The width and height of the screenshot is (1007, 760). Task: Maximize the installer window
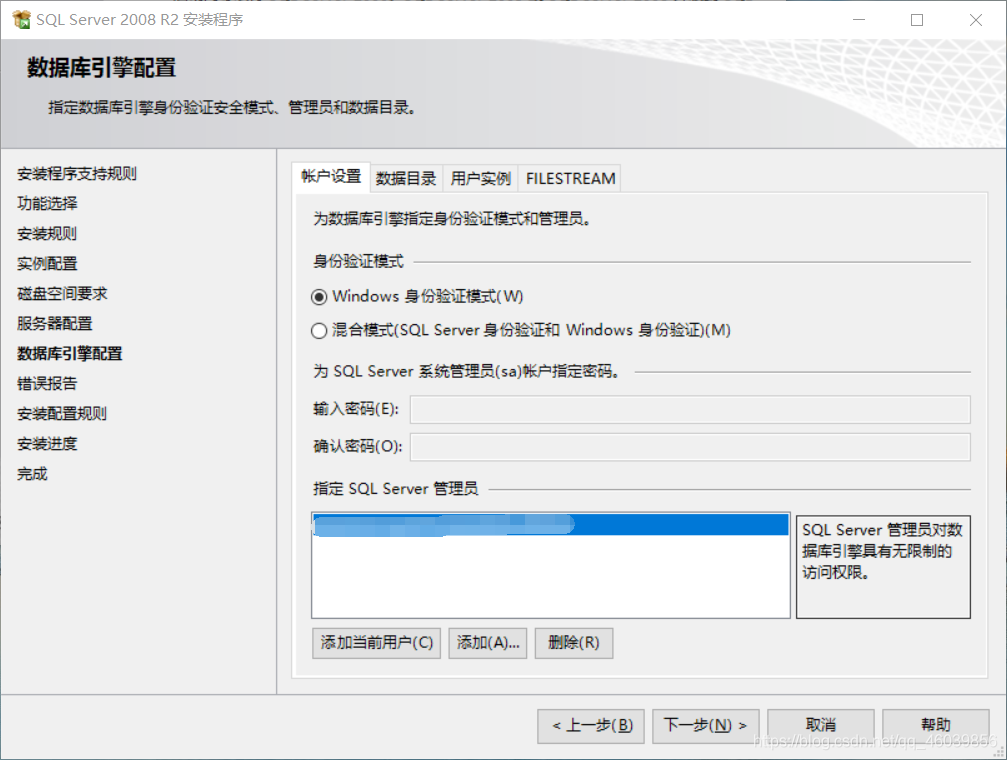tap(917, 20)
